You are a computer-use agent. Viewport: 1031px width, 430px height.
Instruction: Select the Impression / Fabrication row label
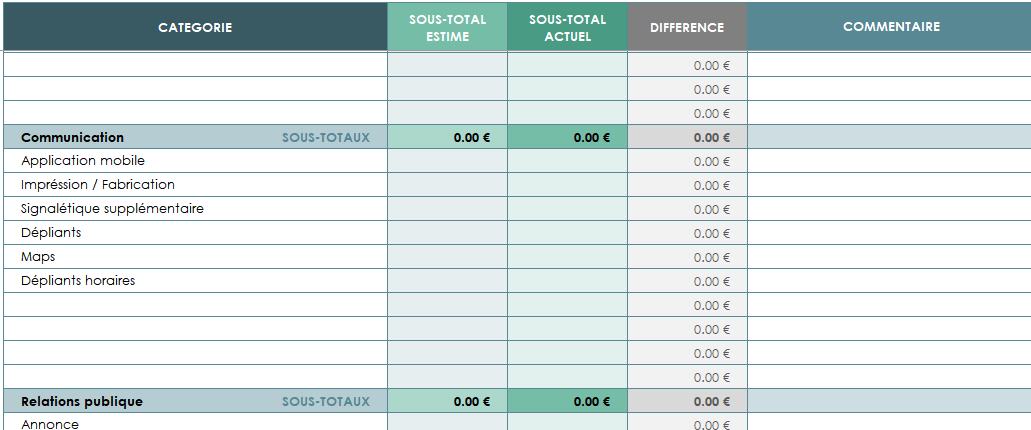pos(98,185)
